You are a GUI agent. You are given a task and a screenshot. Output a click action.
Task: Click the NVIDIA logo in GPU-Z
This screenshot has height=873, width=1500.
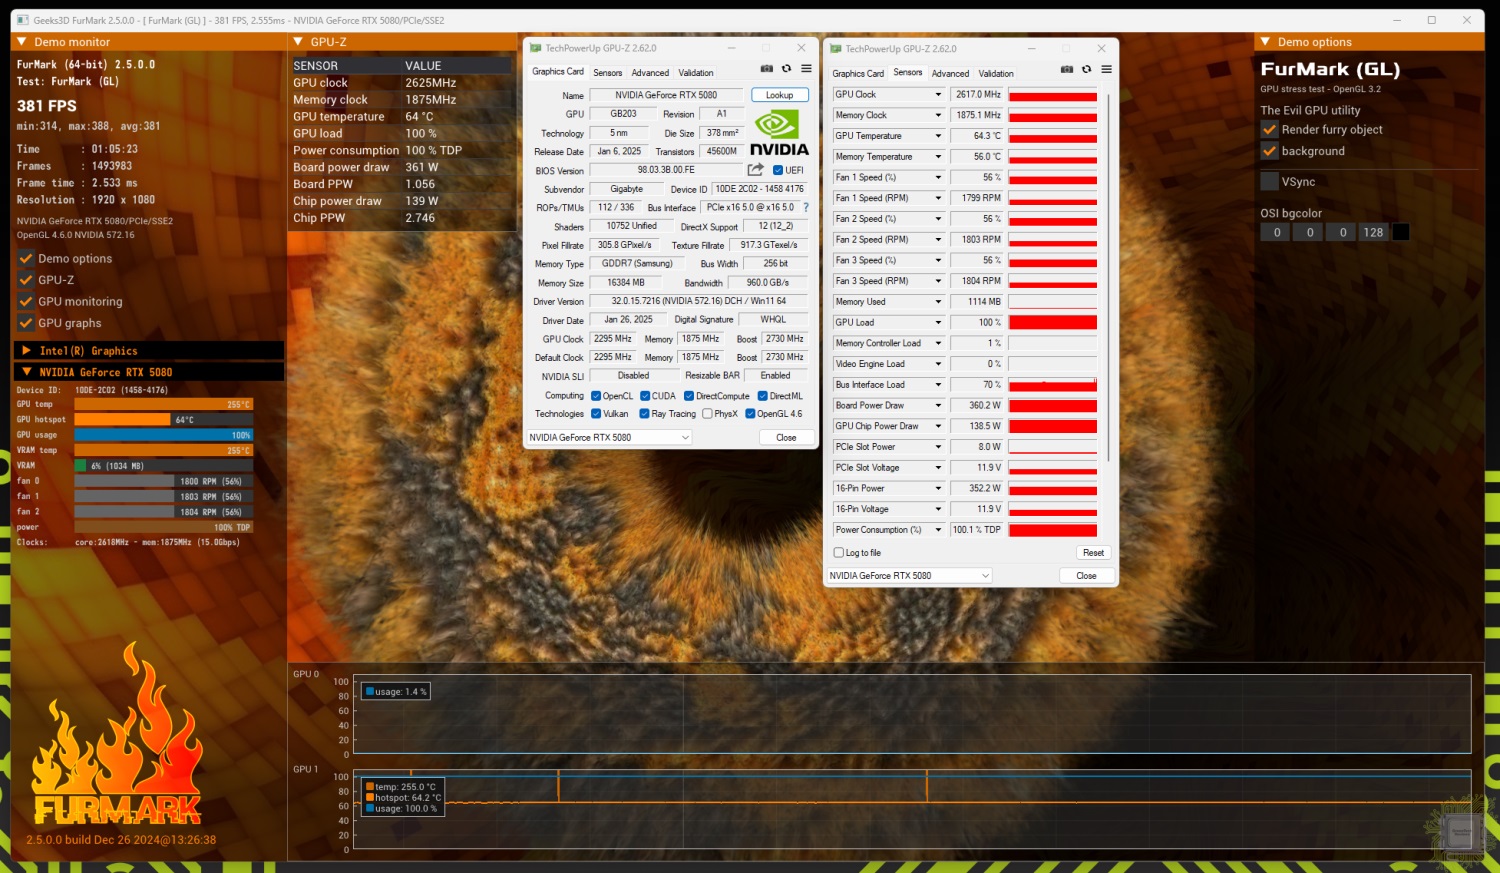778,134
